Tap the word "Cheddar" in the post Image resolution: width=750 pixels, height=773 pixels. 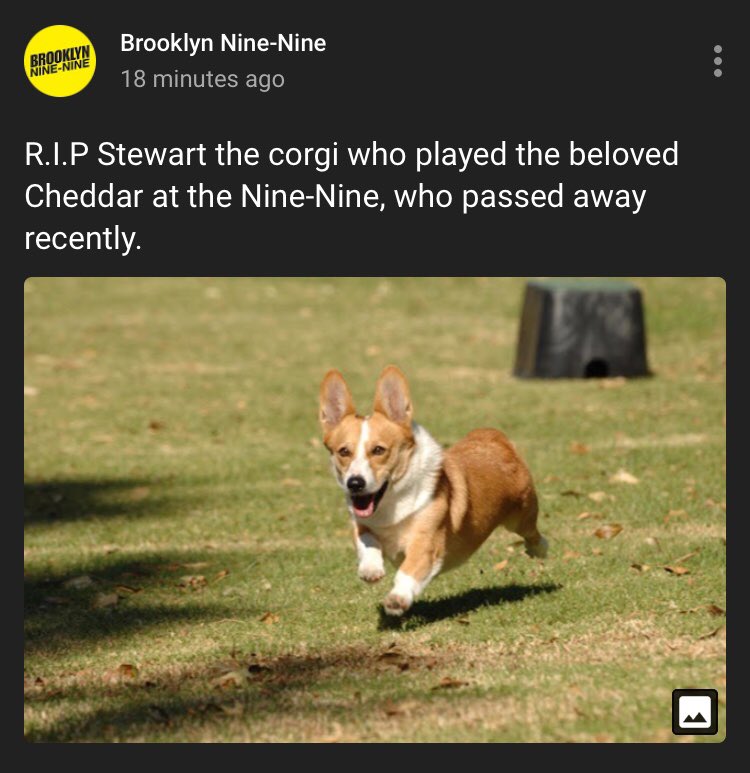point(84,196)
